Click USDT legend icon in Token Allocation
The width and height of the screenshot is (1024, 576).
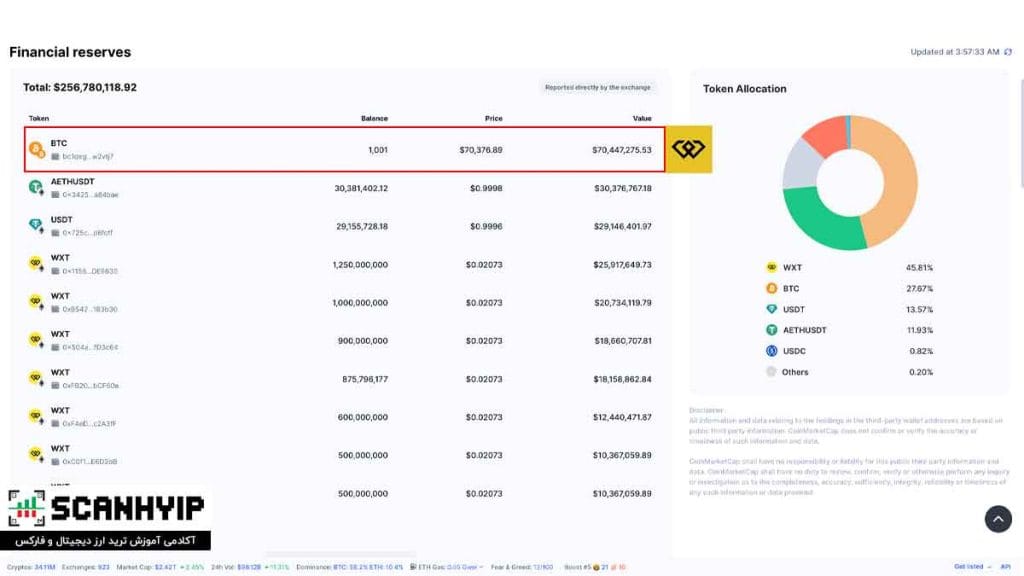coord(771,309)
